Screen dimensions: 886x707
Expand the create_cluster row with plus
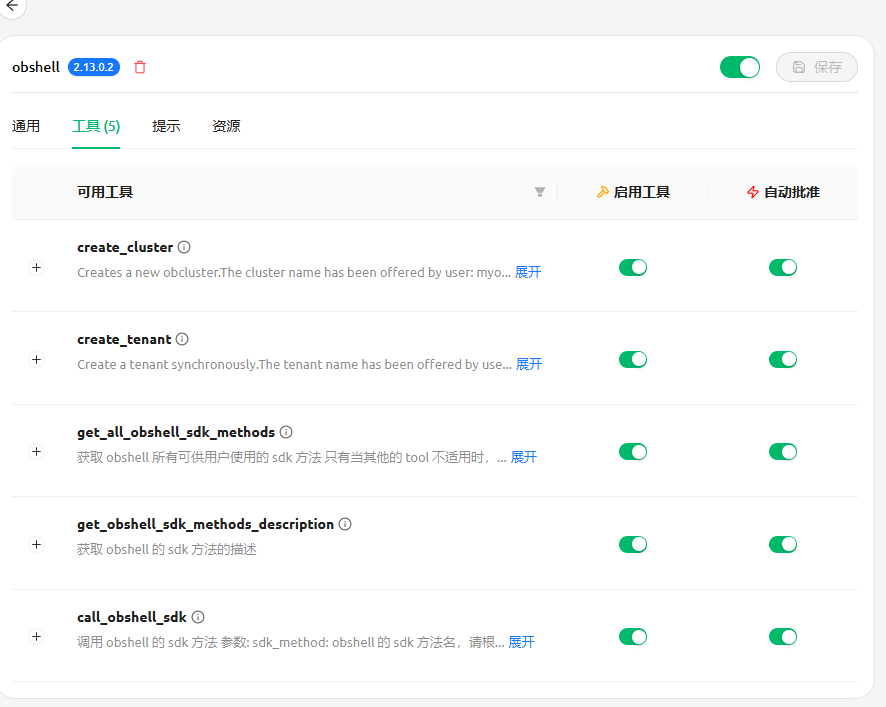tap(37, 268)
